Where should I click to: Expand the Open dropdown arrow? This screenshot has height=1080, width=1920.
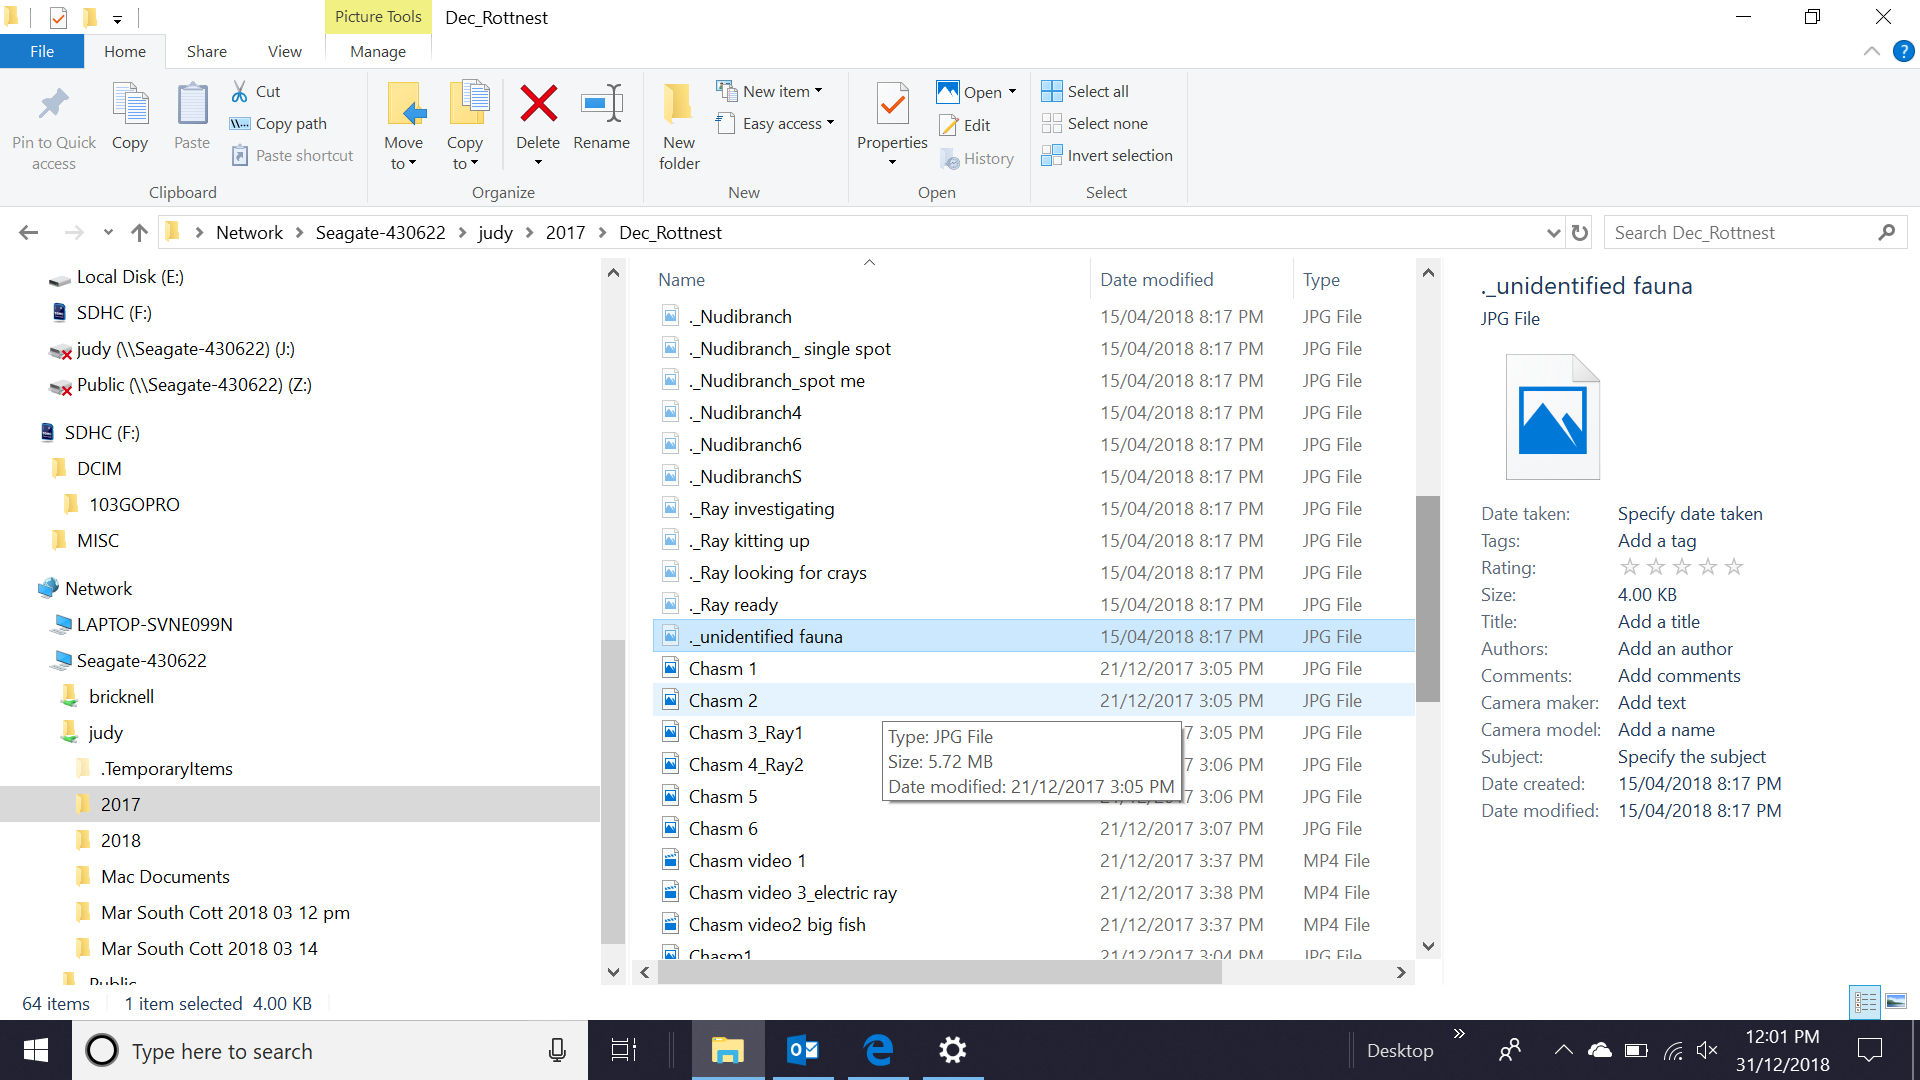[x=1013, y=90]
